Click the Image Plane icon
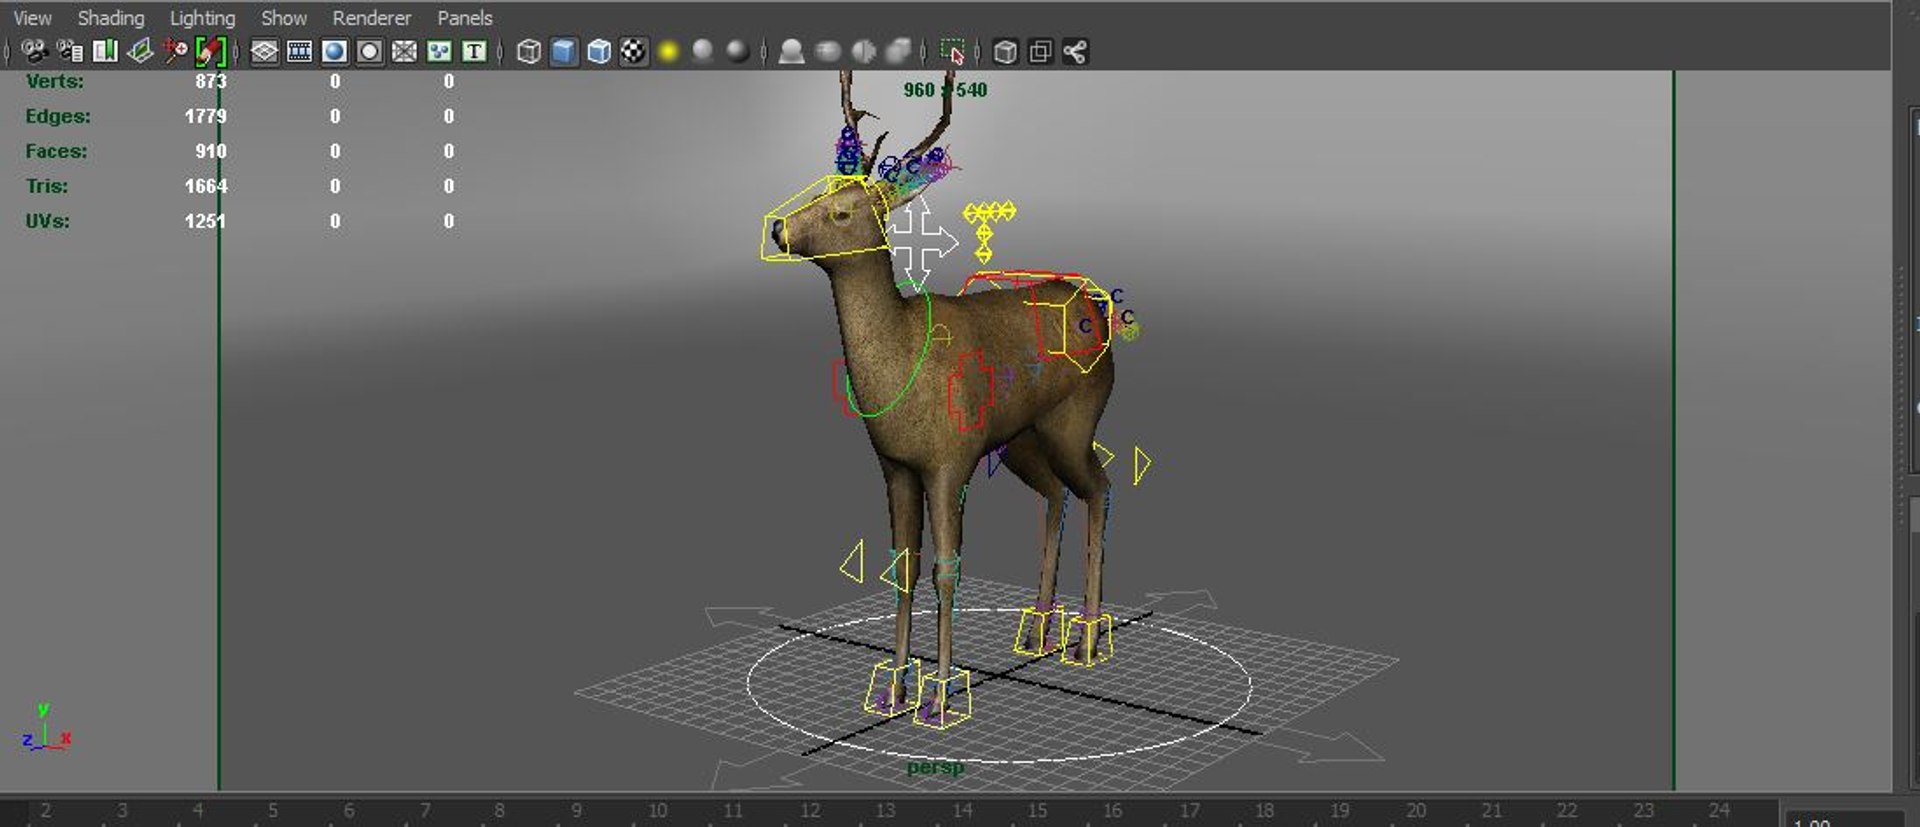This screenshot has width=1920, height=827. (140, 51)
